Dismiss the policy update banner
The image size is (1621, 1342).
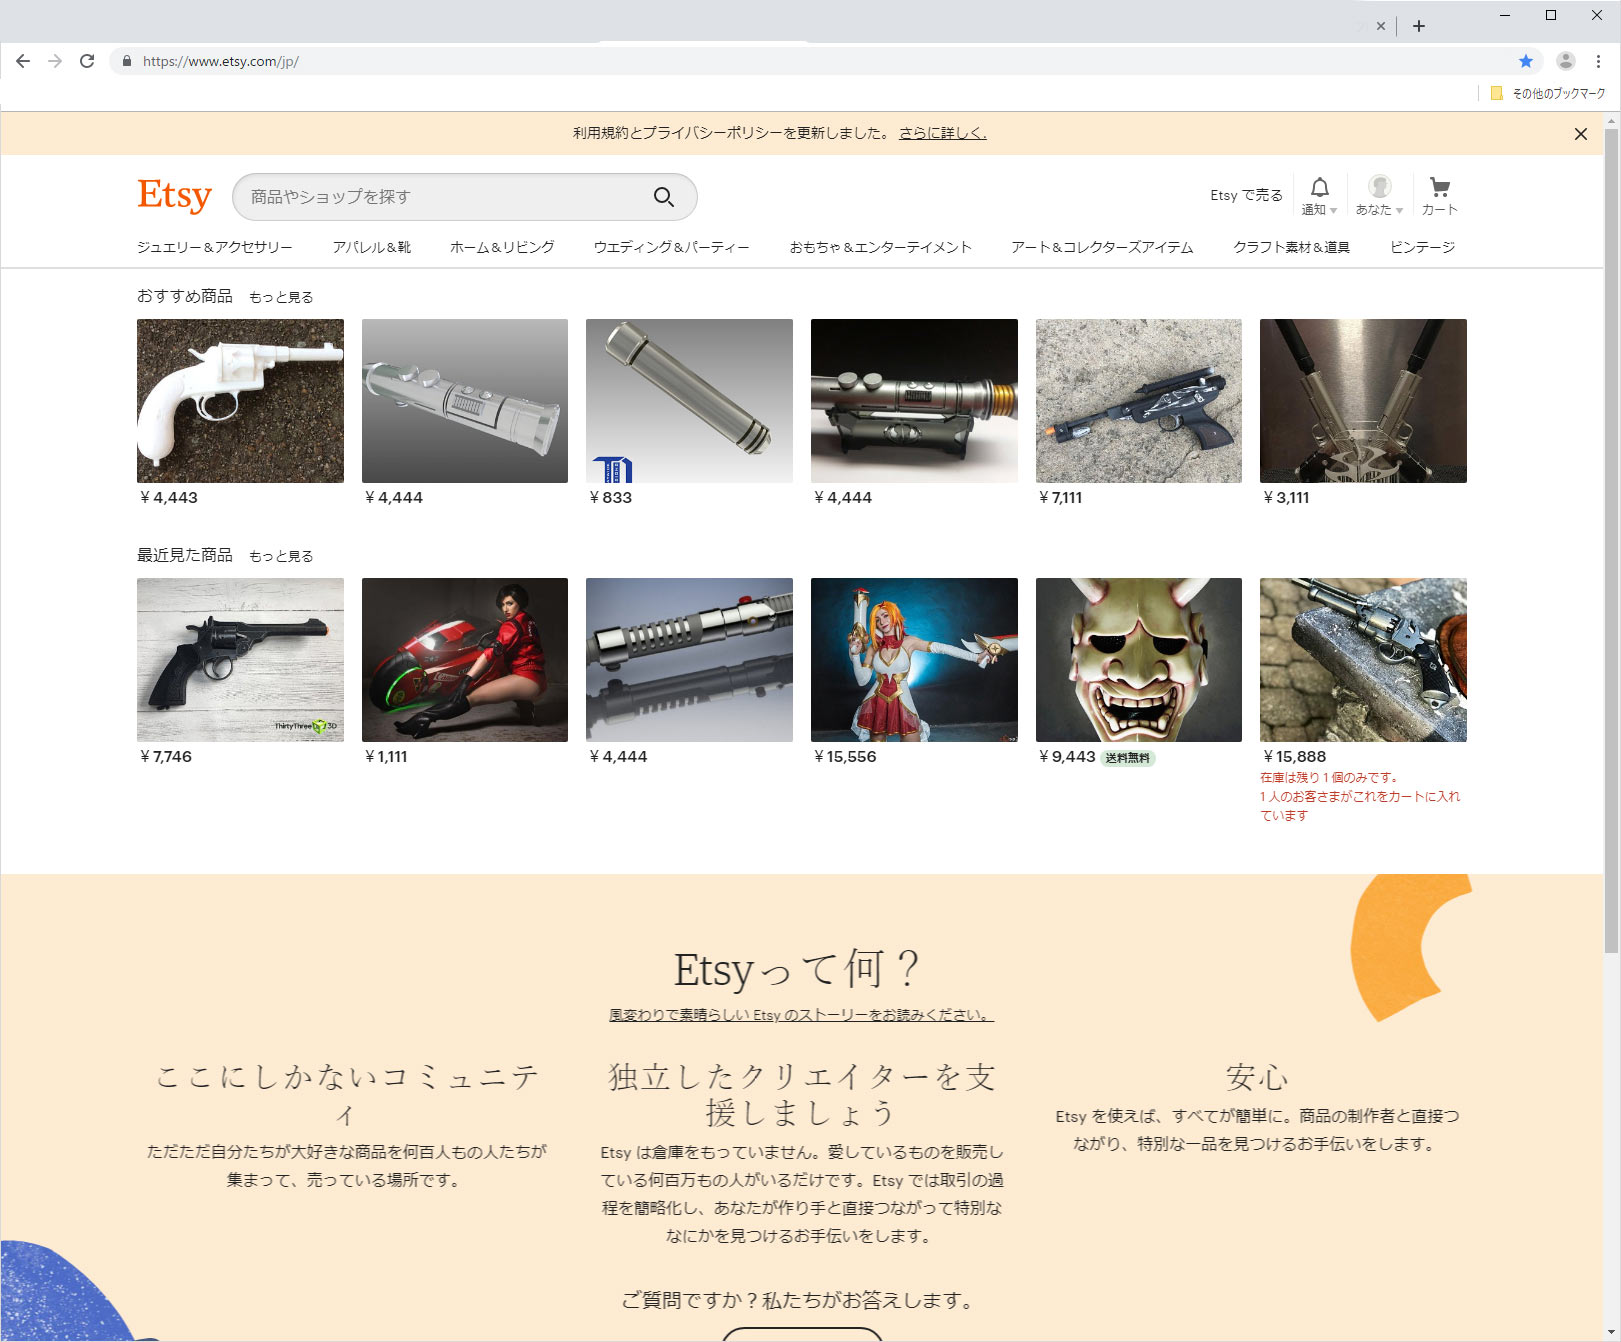coord(1580,134)
